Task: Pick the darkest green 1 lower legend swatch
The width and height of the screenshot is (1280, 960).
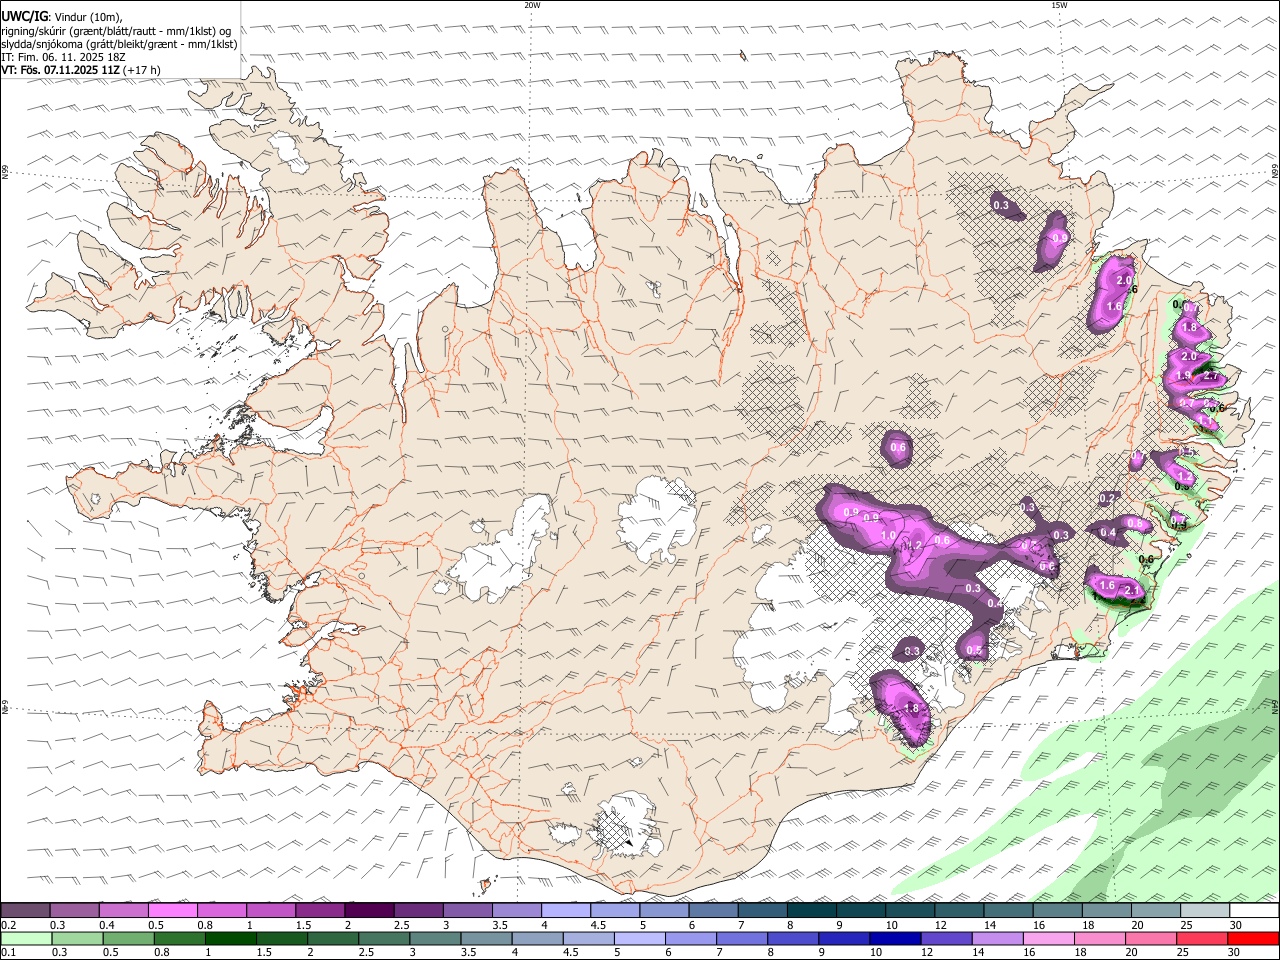Action: point(231,938)
